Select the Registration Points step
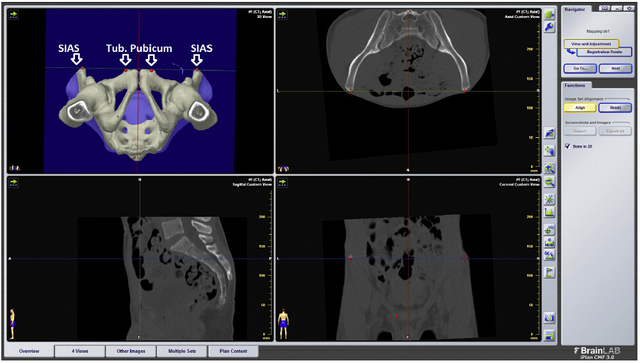640x363 pixels. point(604,52)
